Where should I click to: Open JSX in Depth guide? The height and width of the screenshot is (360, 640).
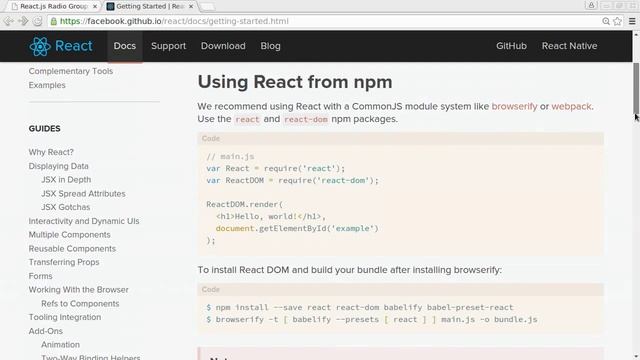click(66, 180)
